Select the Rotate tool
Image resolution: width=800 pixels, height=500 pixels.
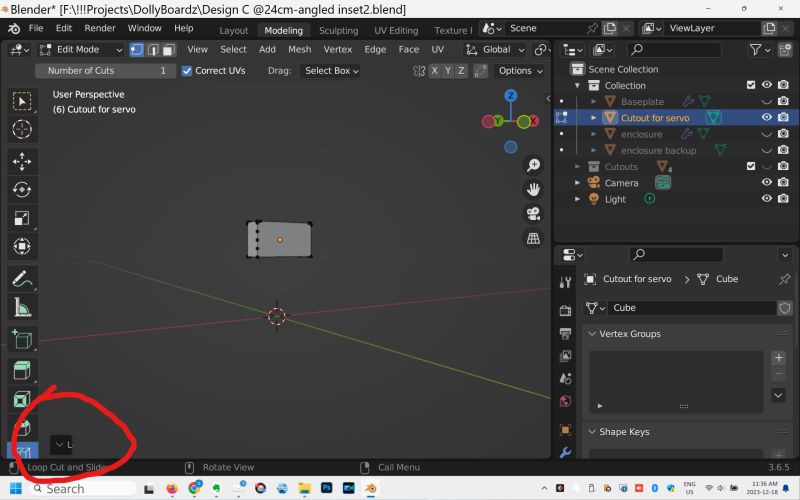tap(22, 190)
